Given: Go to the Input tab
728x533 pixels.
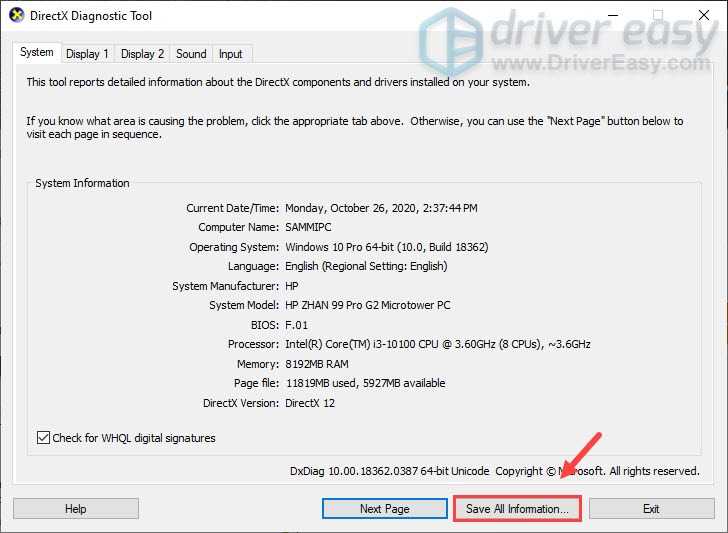Looking at the screenshot, I should tap(231, 54).
